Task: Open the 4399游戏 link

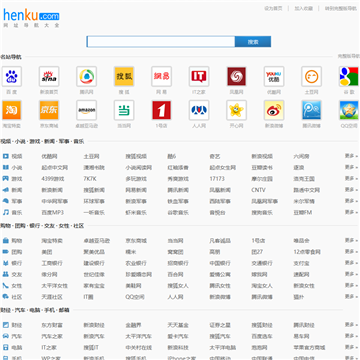Action: pyautogui.click(x=53, y=179)
